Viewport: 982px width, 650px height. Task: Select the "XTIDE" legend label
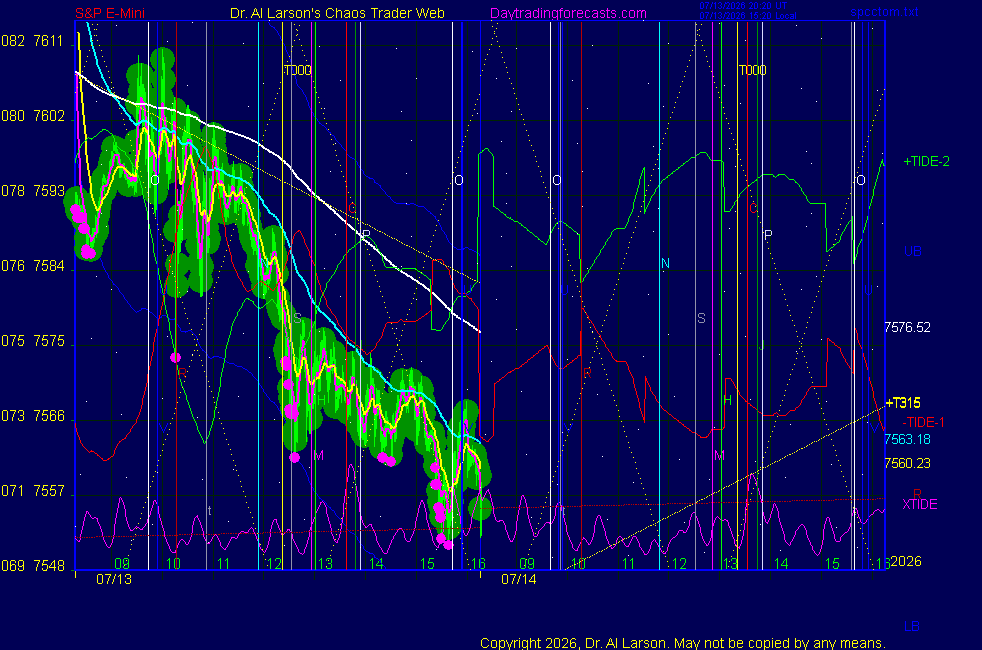(919, 504)
